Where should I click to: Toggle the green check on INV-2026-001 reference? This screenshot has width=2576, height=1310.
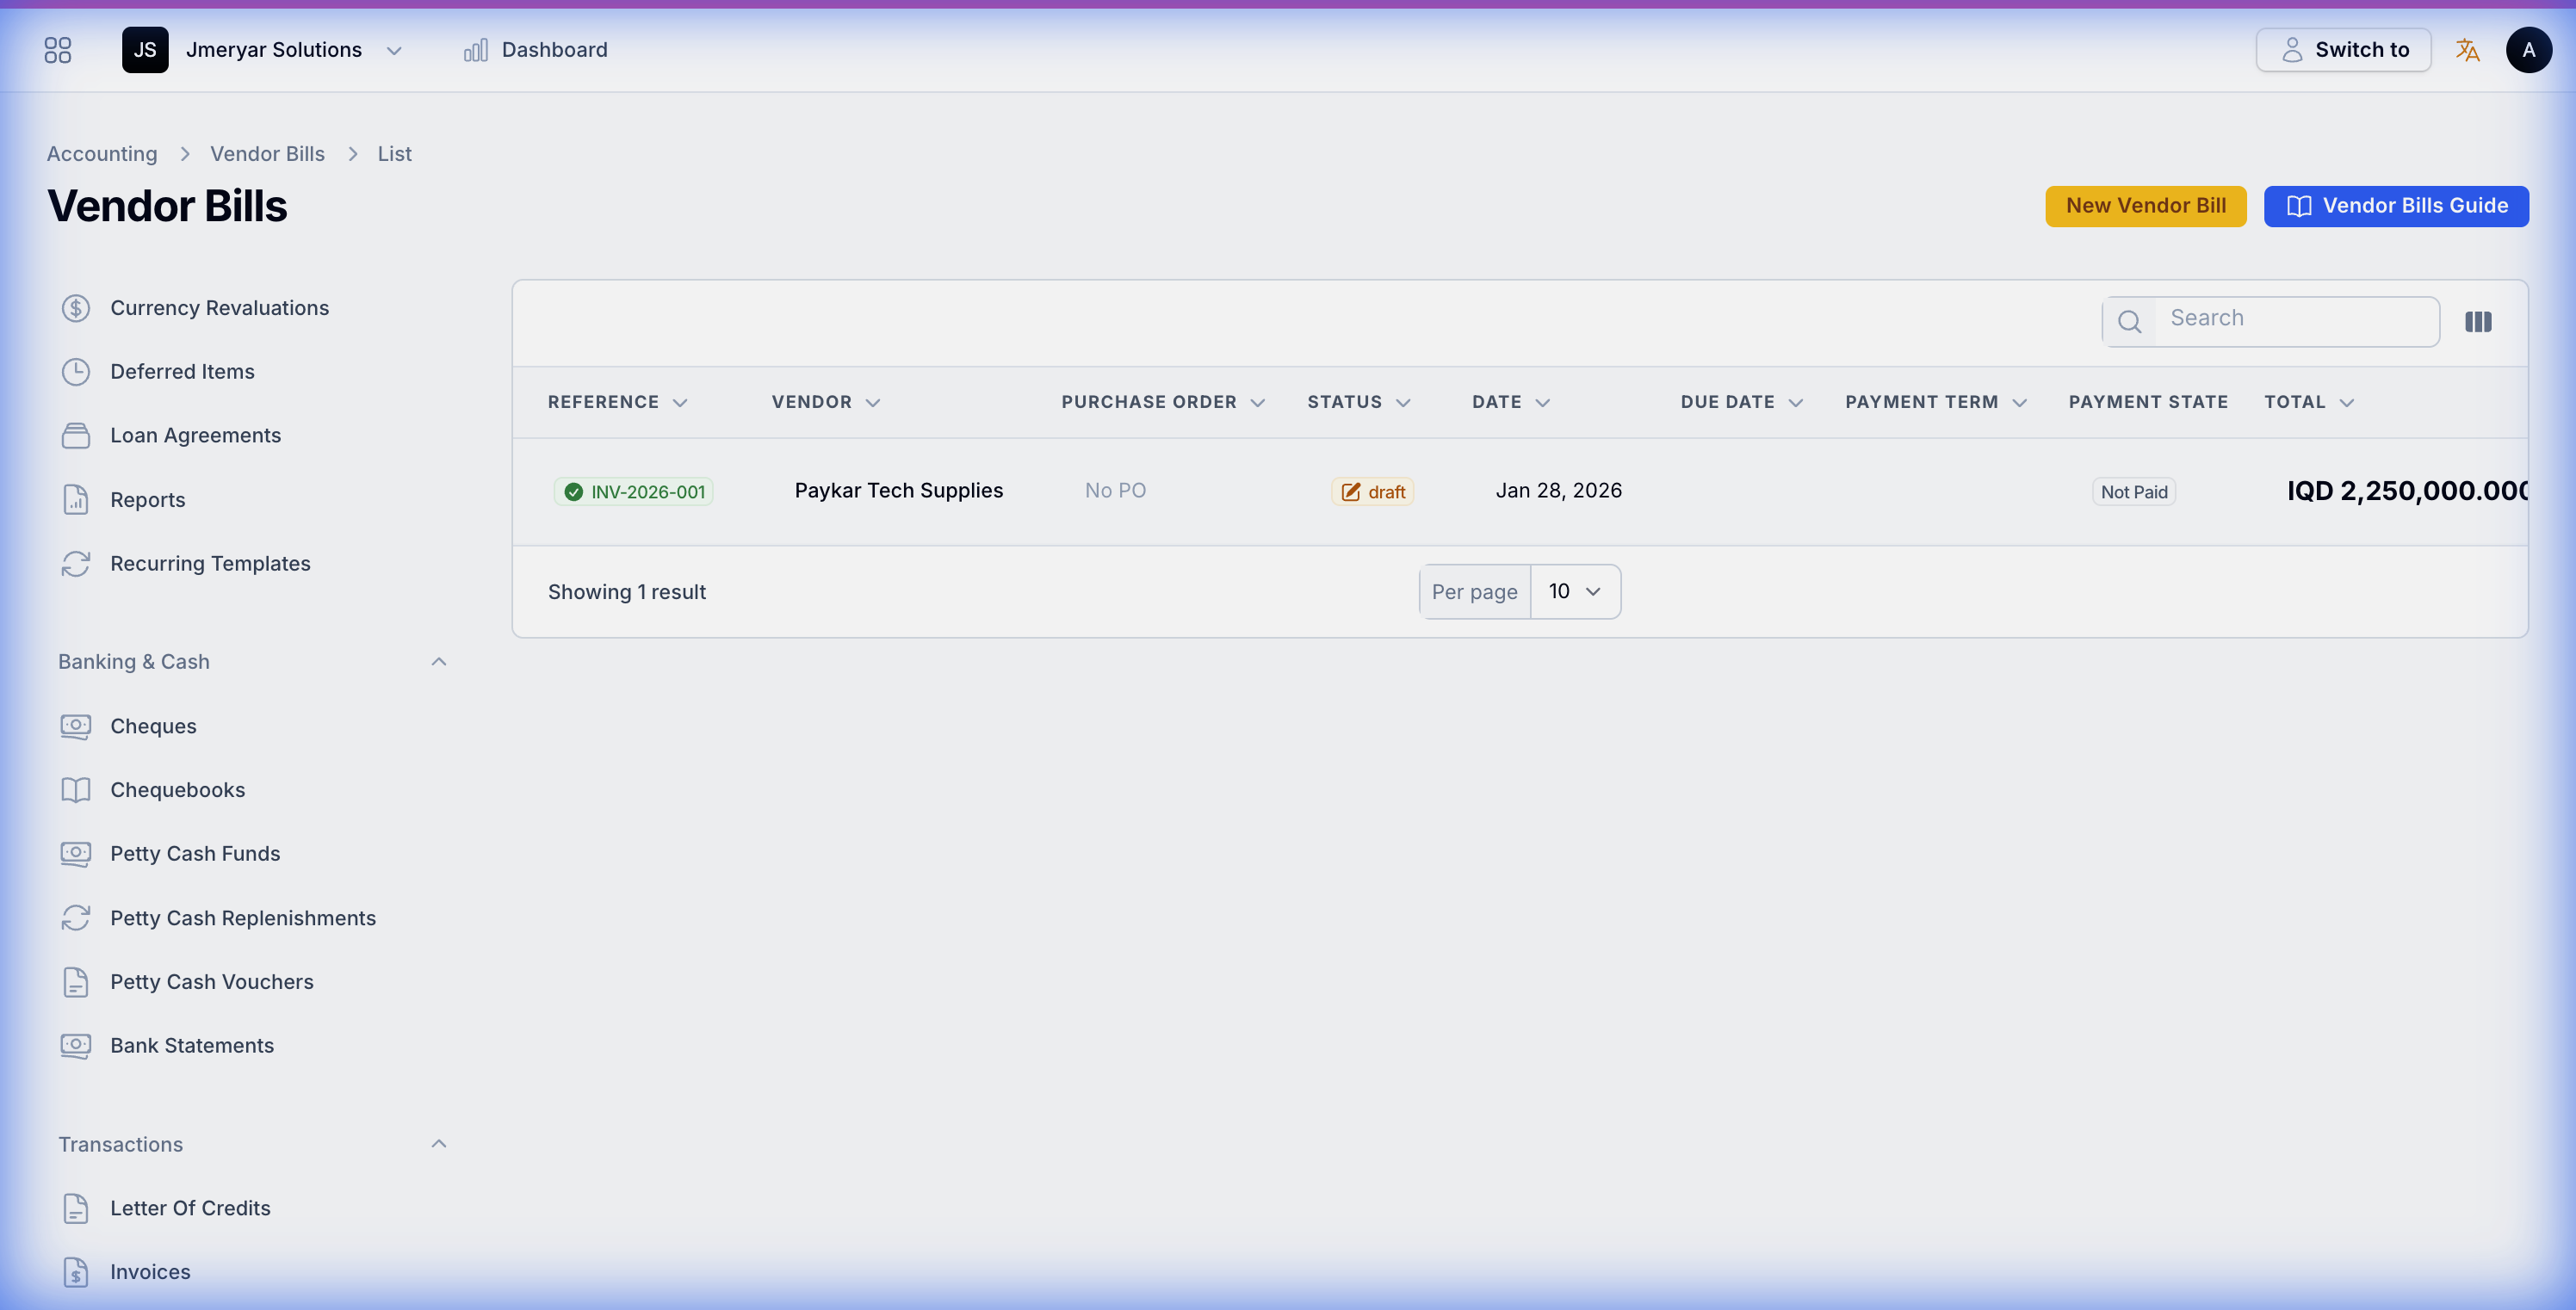coord(573,491)
